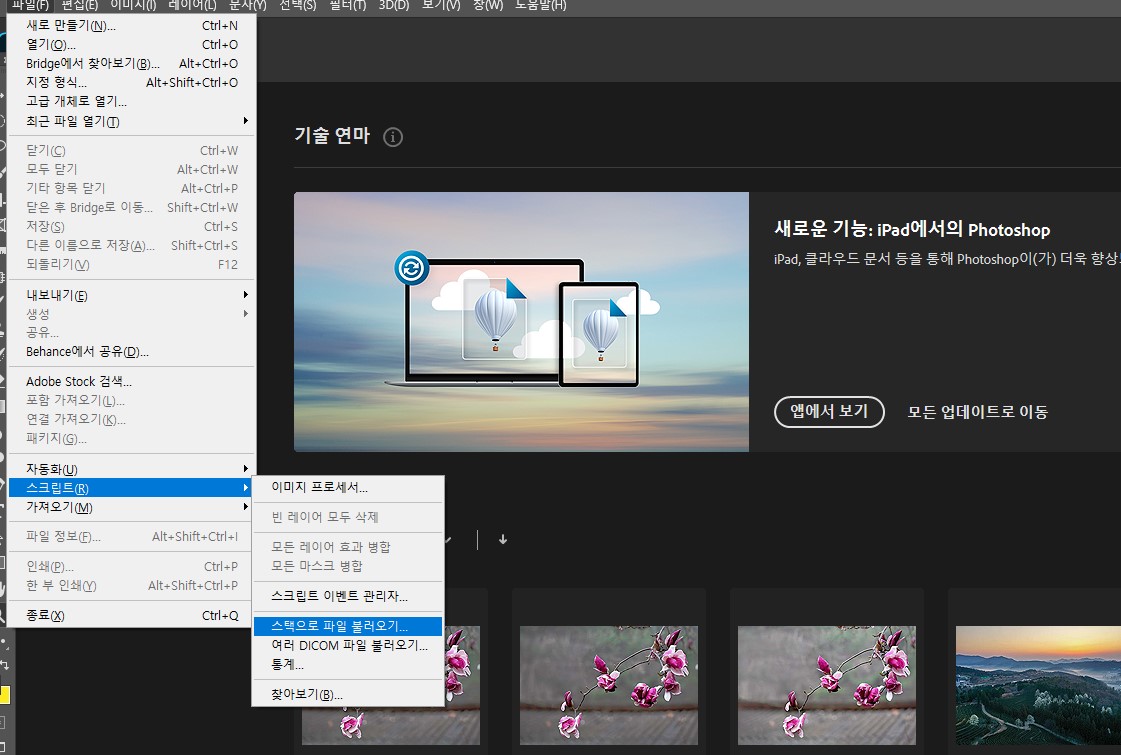Choose 인쇄(P)... with shortcut Ctrl+P
Screen dimensions: 1121x755
coord(132,566)
